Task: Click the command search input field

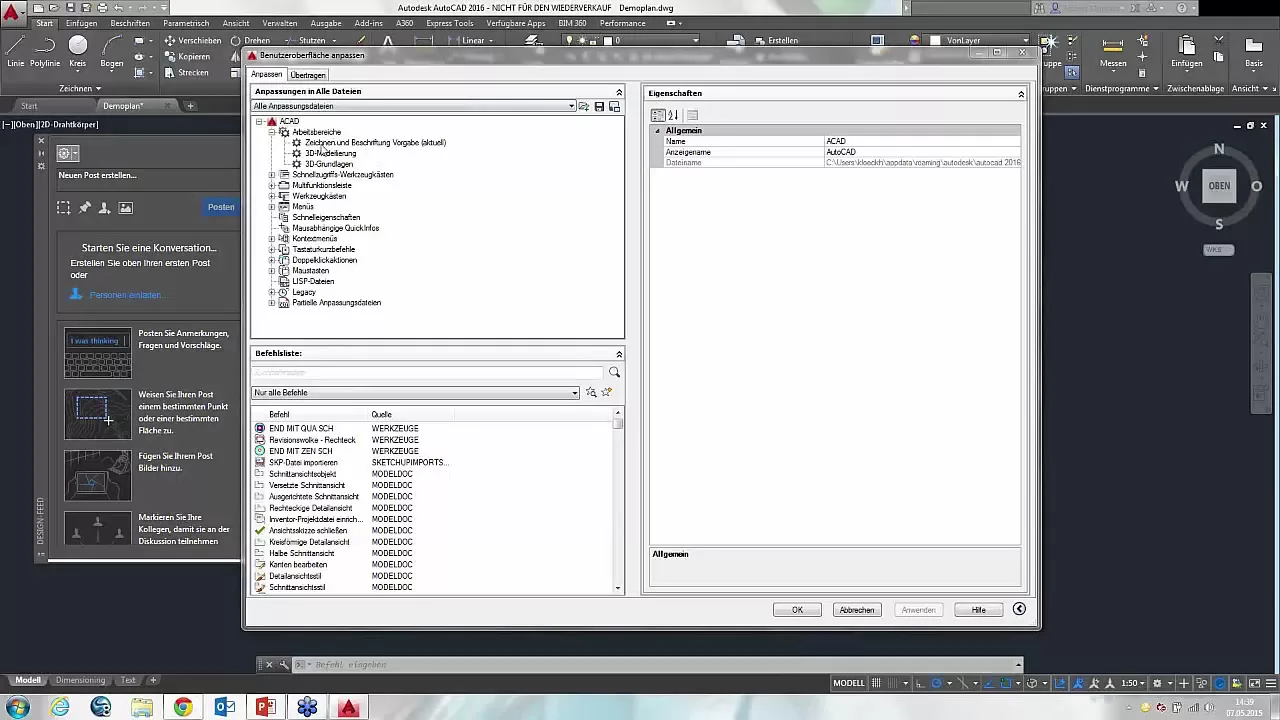Action: tap(428, 372)
